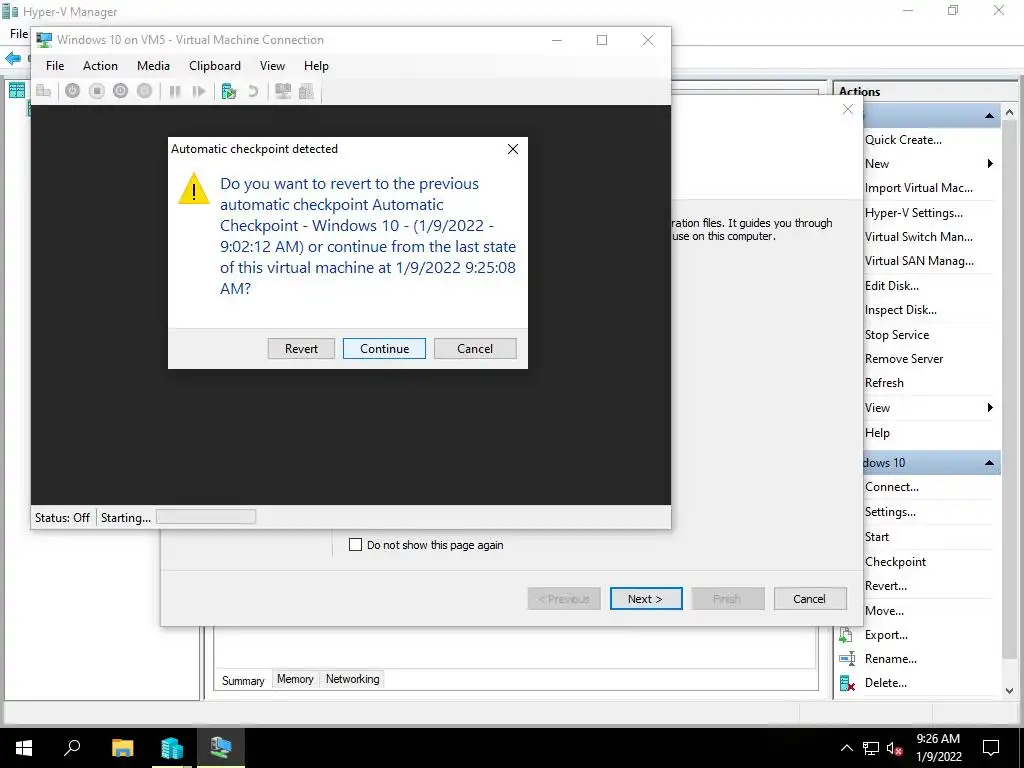Click Import Virtual Machine action
Viewport: 1024px width, 768px height.
[919, 188]
